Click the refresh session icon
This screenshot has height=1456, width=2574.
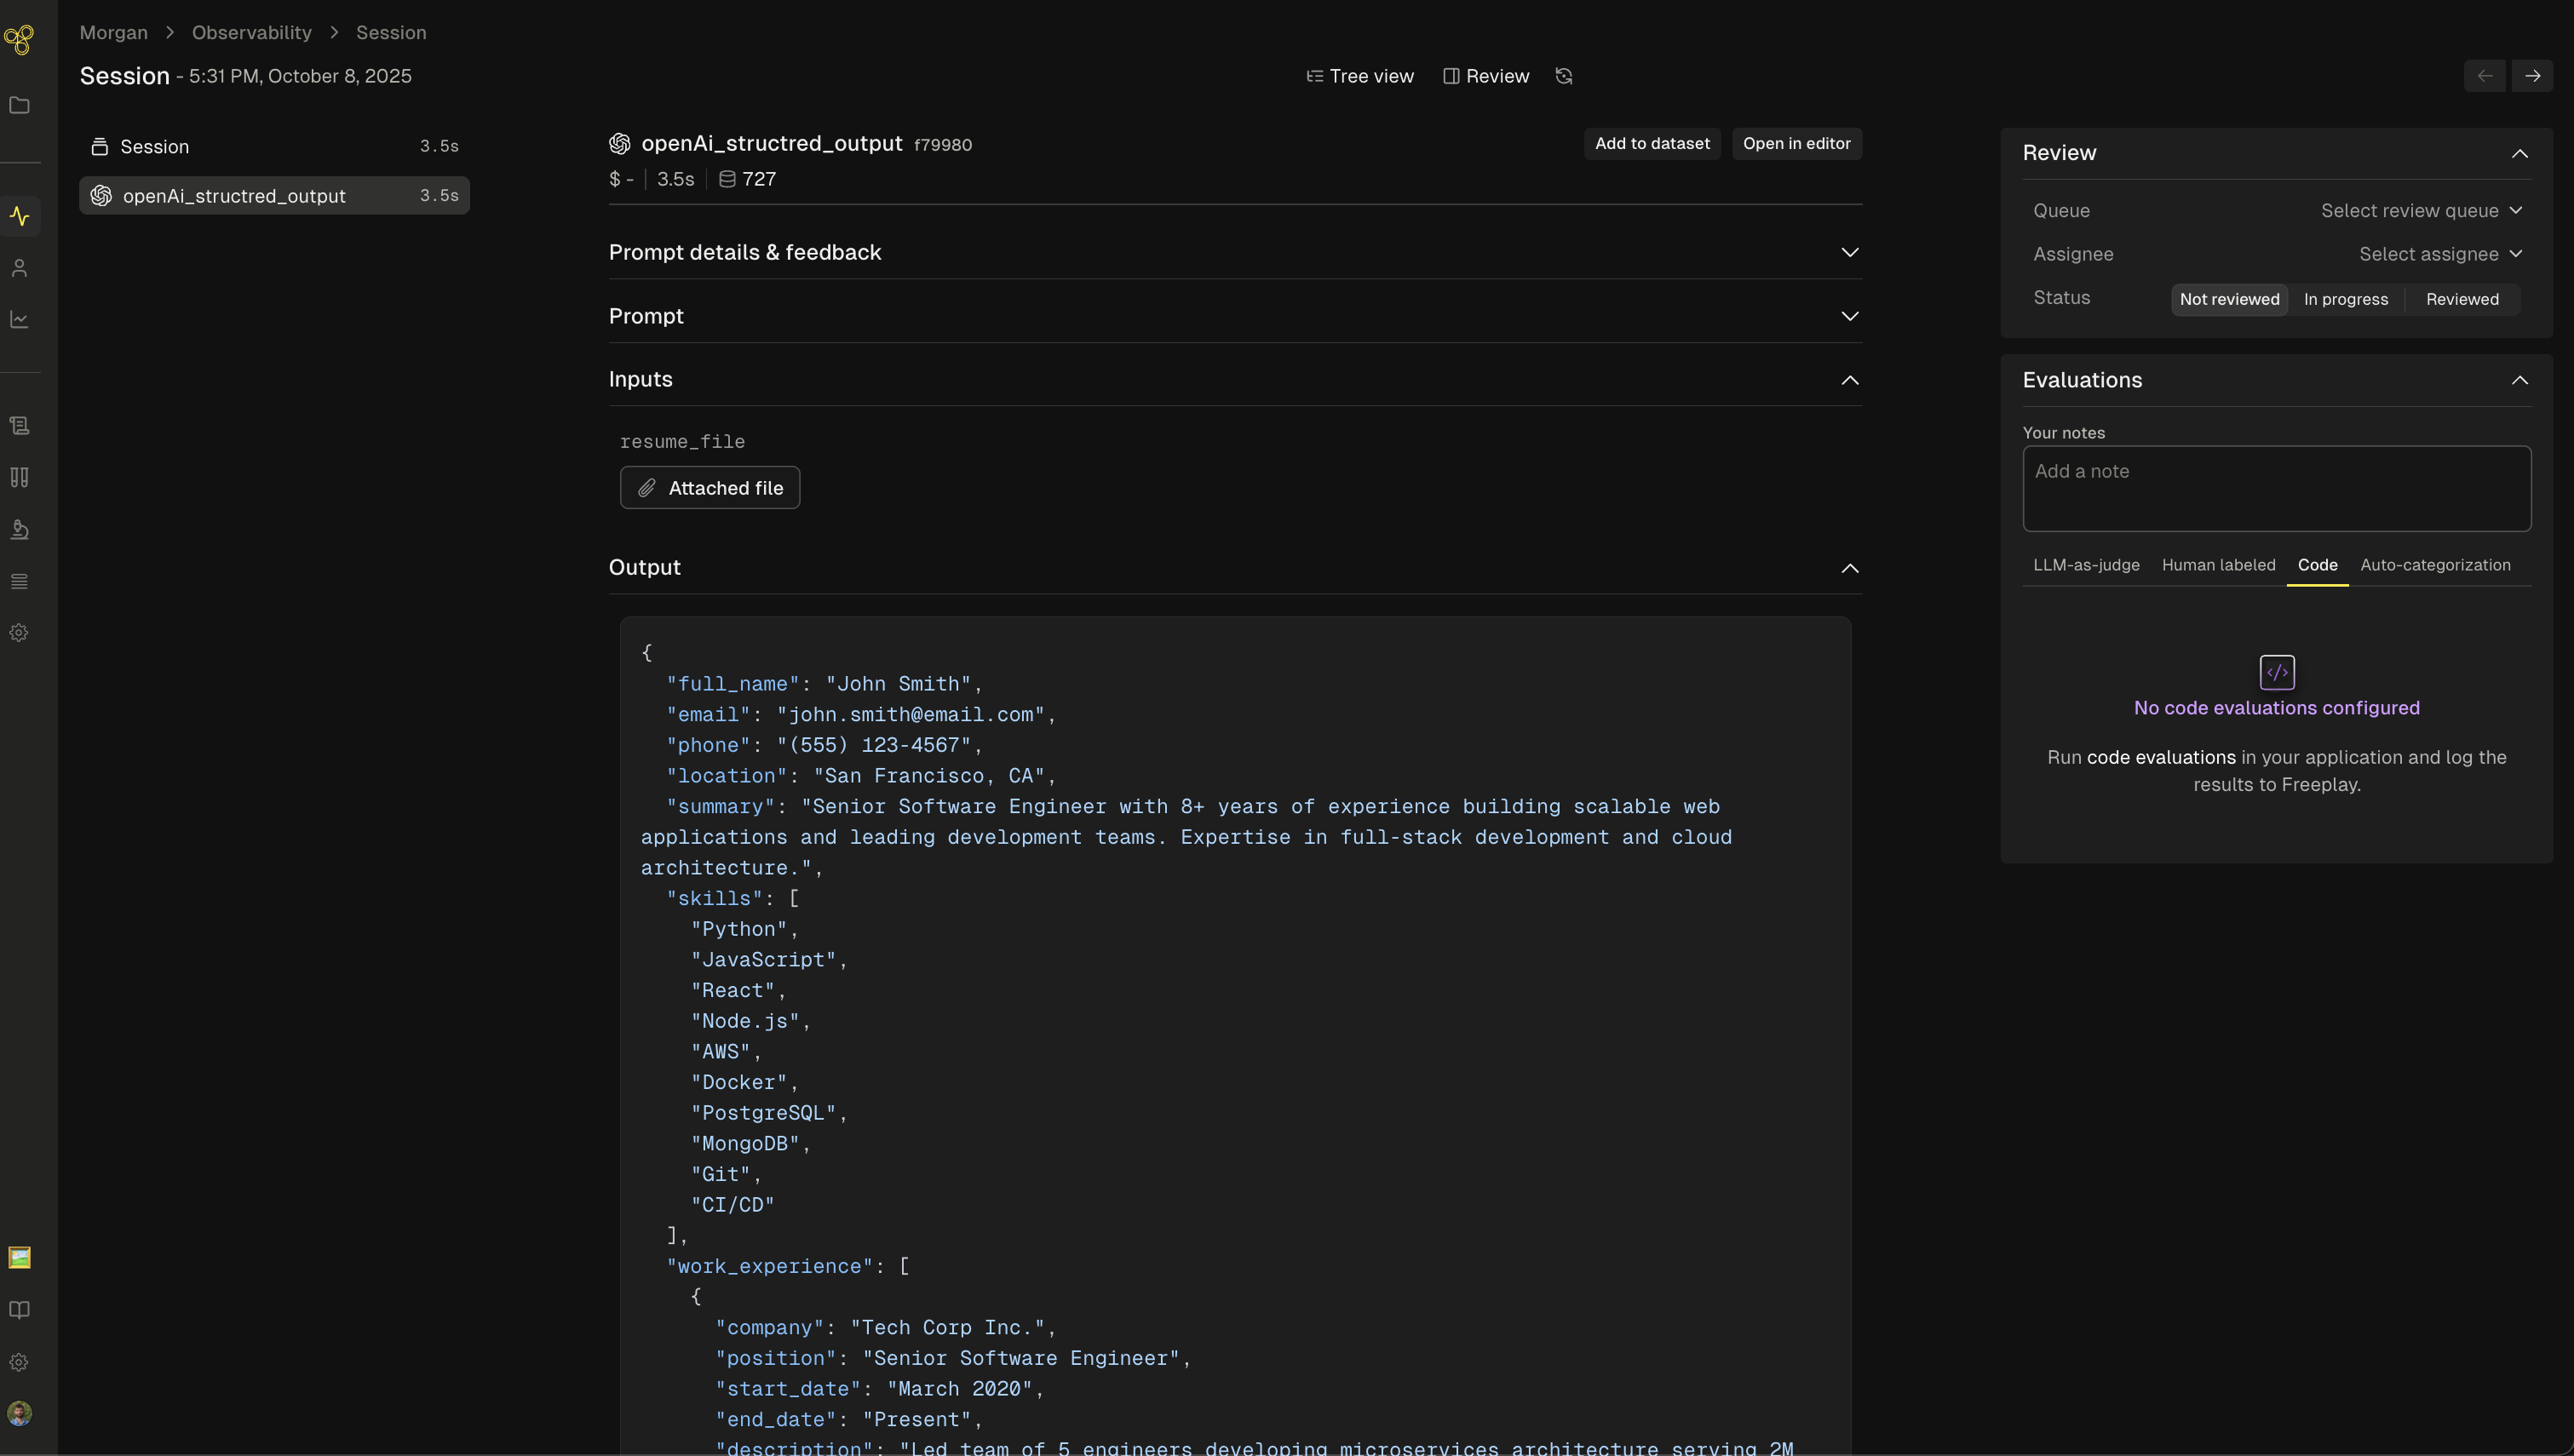click(x=1564, y=76)
